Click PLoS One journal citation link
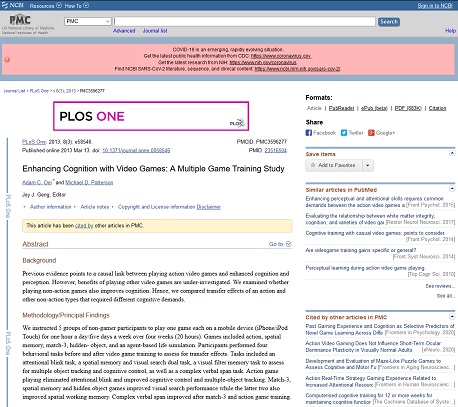The height and width of the screenshot is (407, 458). click(34, 142)
